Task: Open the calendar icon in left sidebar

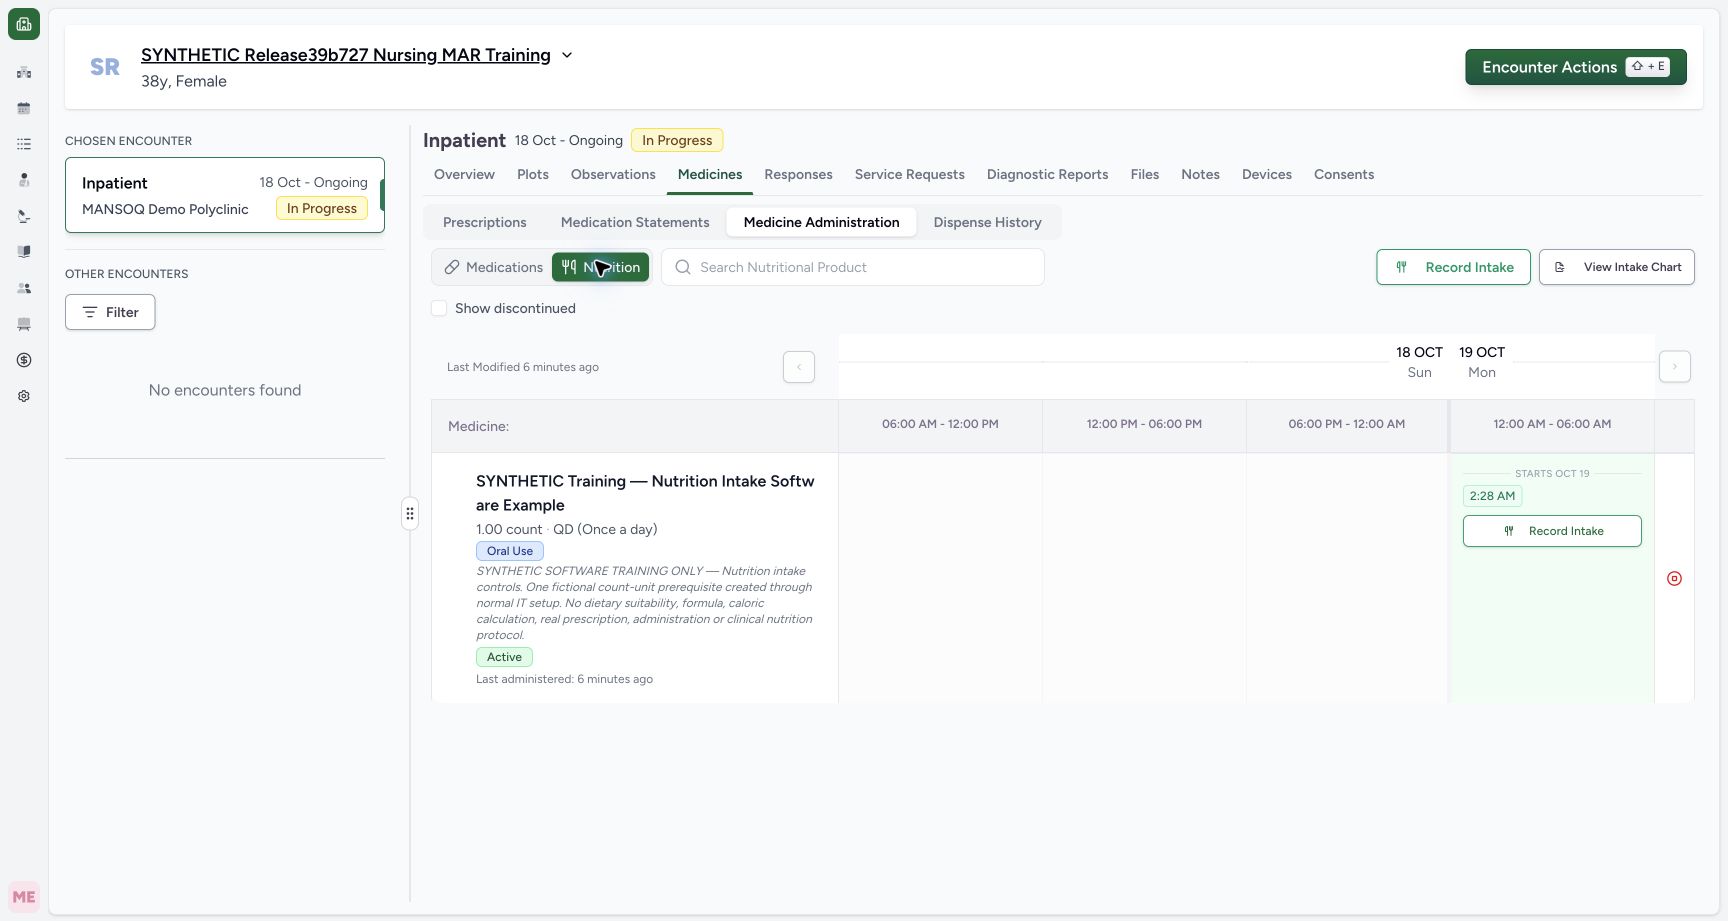Action: click(24, 108)
